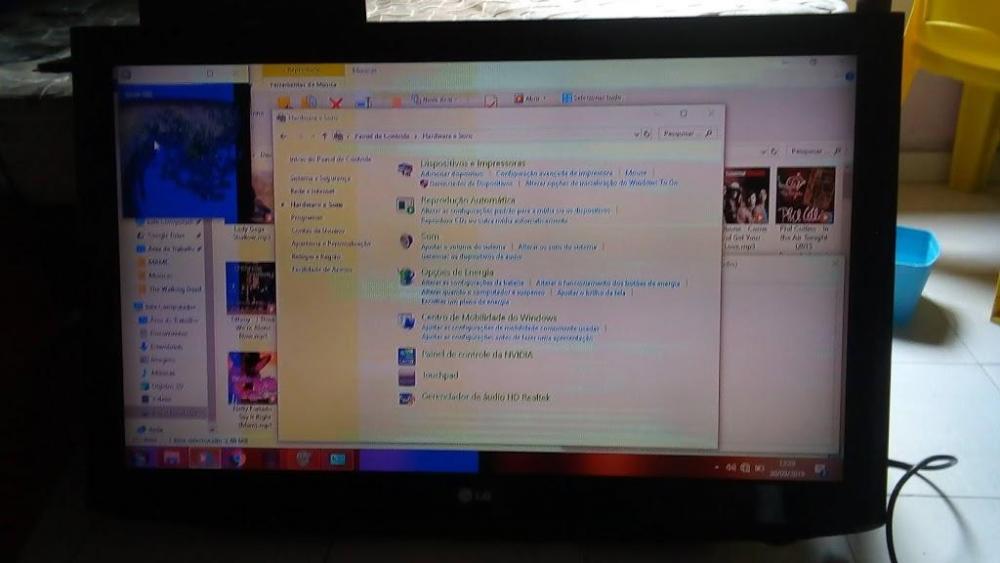This screenshot has height=563, width=1000.
Task: Open the Reprodução Automática icon
Action: point(405,205)
